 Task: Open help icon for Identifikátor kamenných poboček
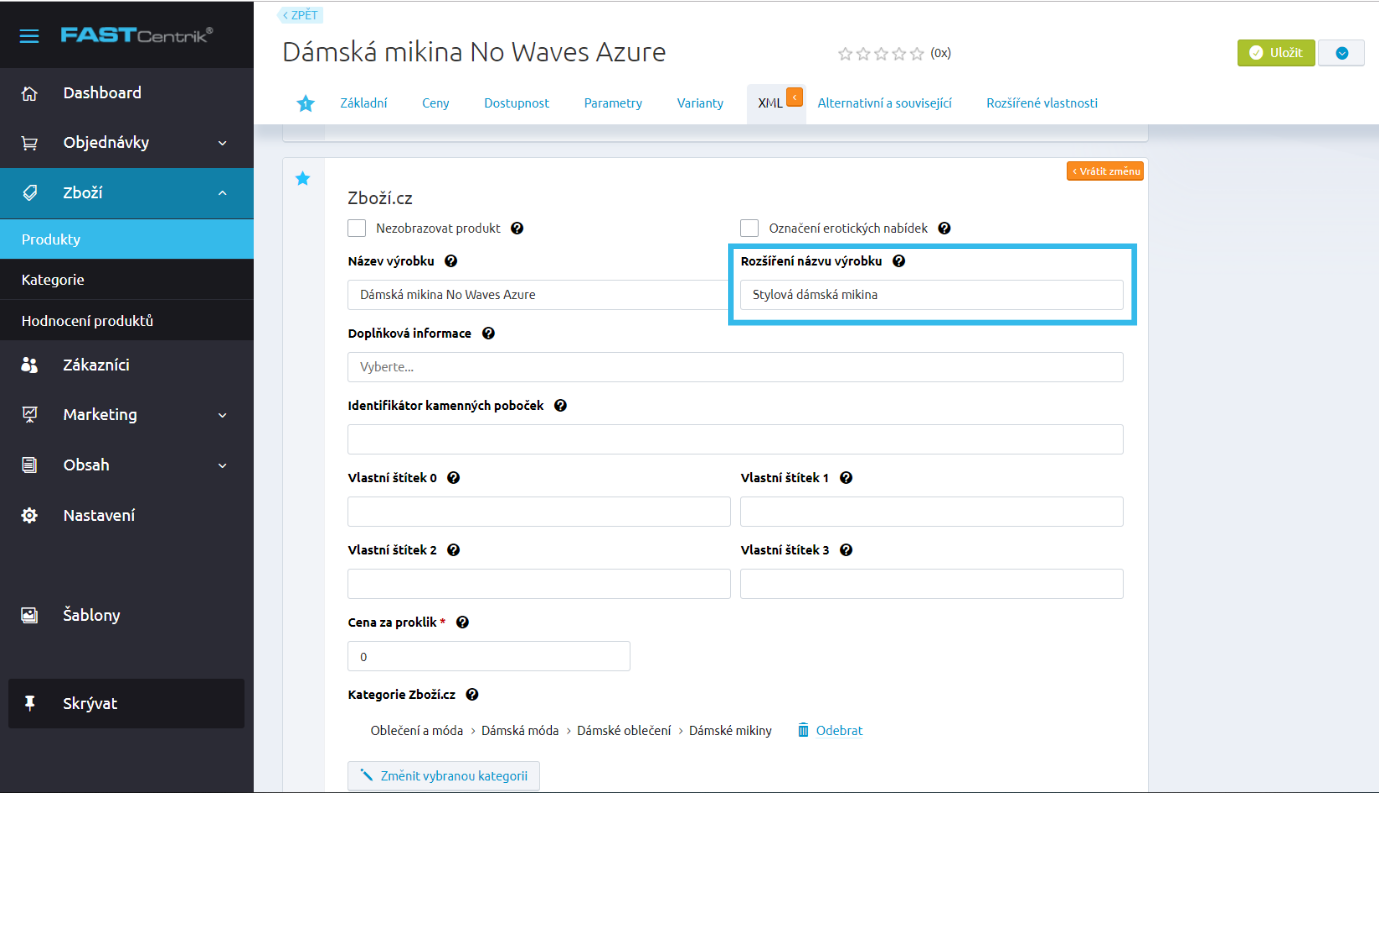point(560,406)
